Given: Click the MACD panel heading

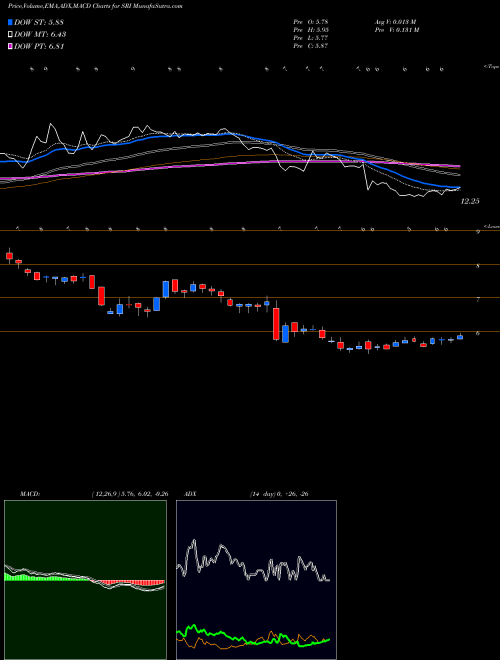Looking at the screenshot, I should (30, 494).
